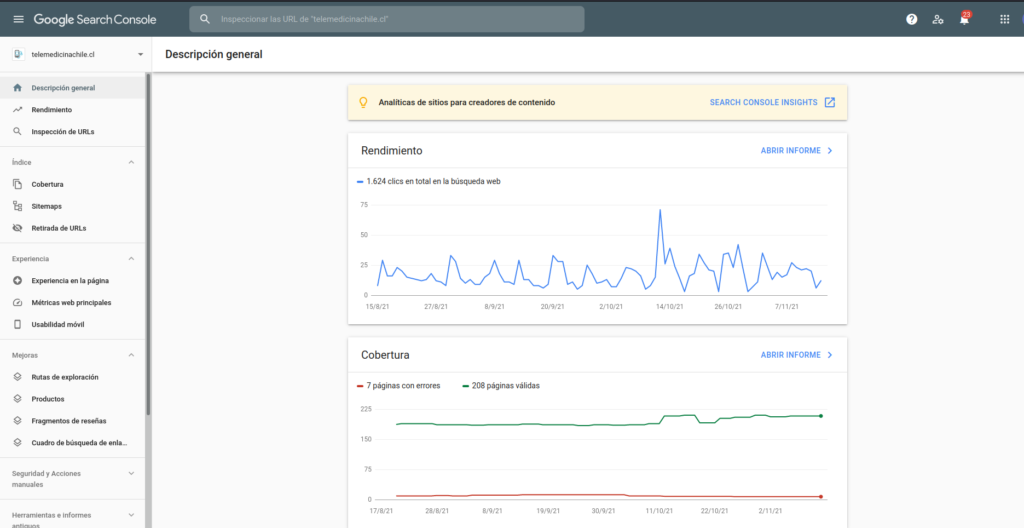Image resolution: width=1024 pixels, height=528 pixels.
Task: Open Métricas web principales report
Action: coord(72,303)
